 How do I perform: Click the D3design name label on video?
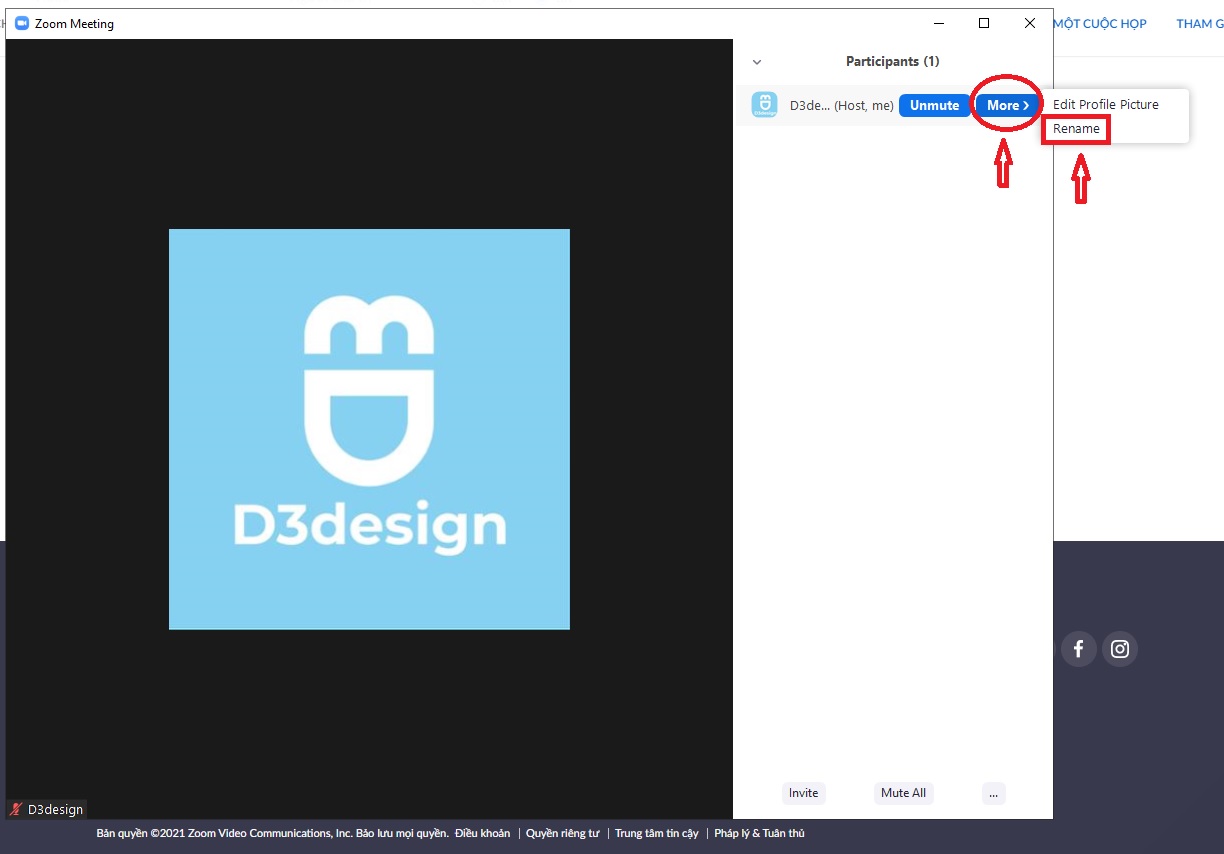point(55,810)
